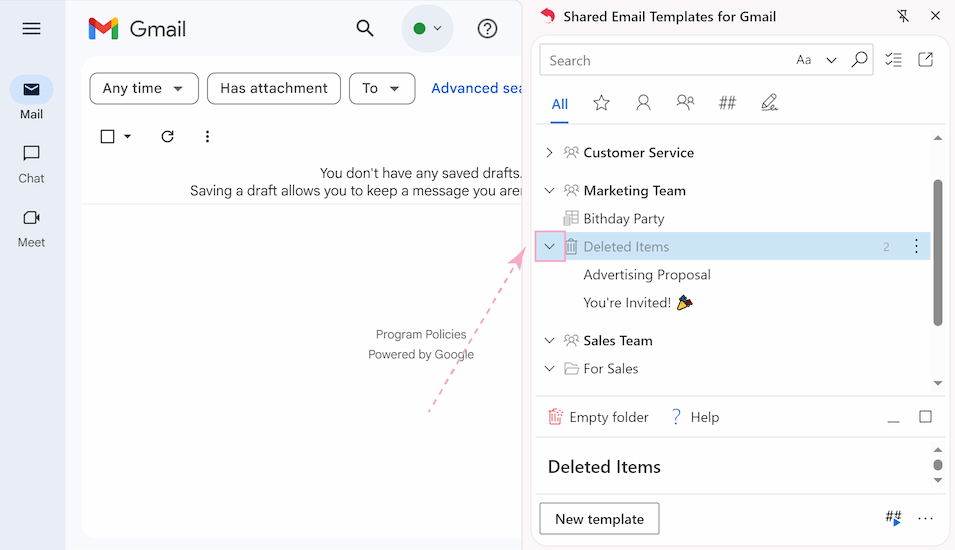Click the ## insert macro icon
This screenshot has height=550, width=955.
(893, 518)
